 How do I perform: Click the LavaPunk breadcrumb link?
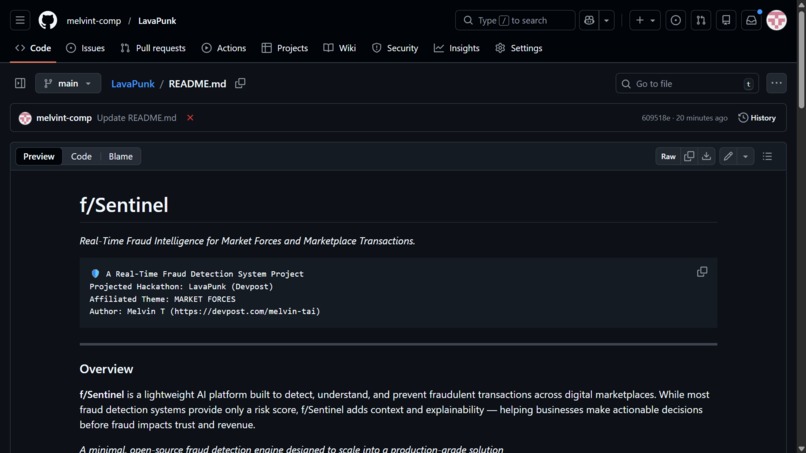pyautogui.click(x=133, y=84)
